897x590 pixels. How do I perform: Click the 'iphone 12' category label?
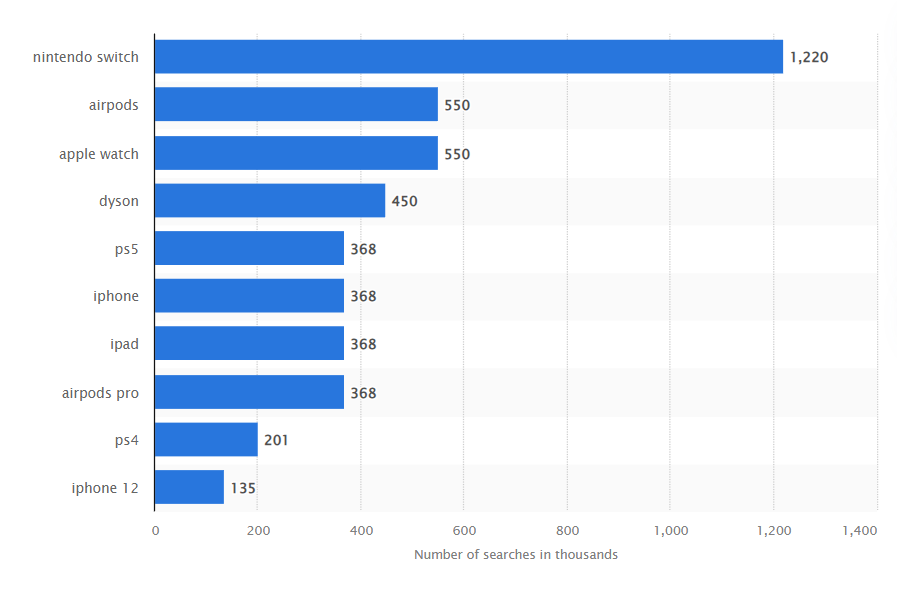pyautogui.click(x=105, y=488)
